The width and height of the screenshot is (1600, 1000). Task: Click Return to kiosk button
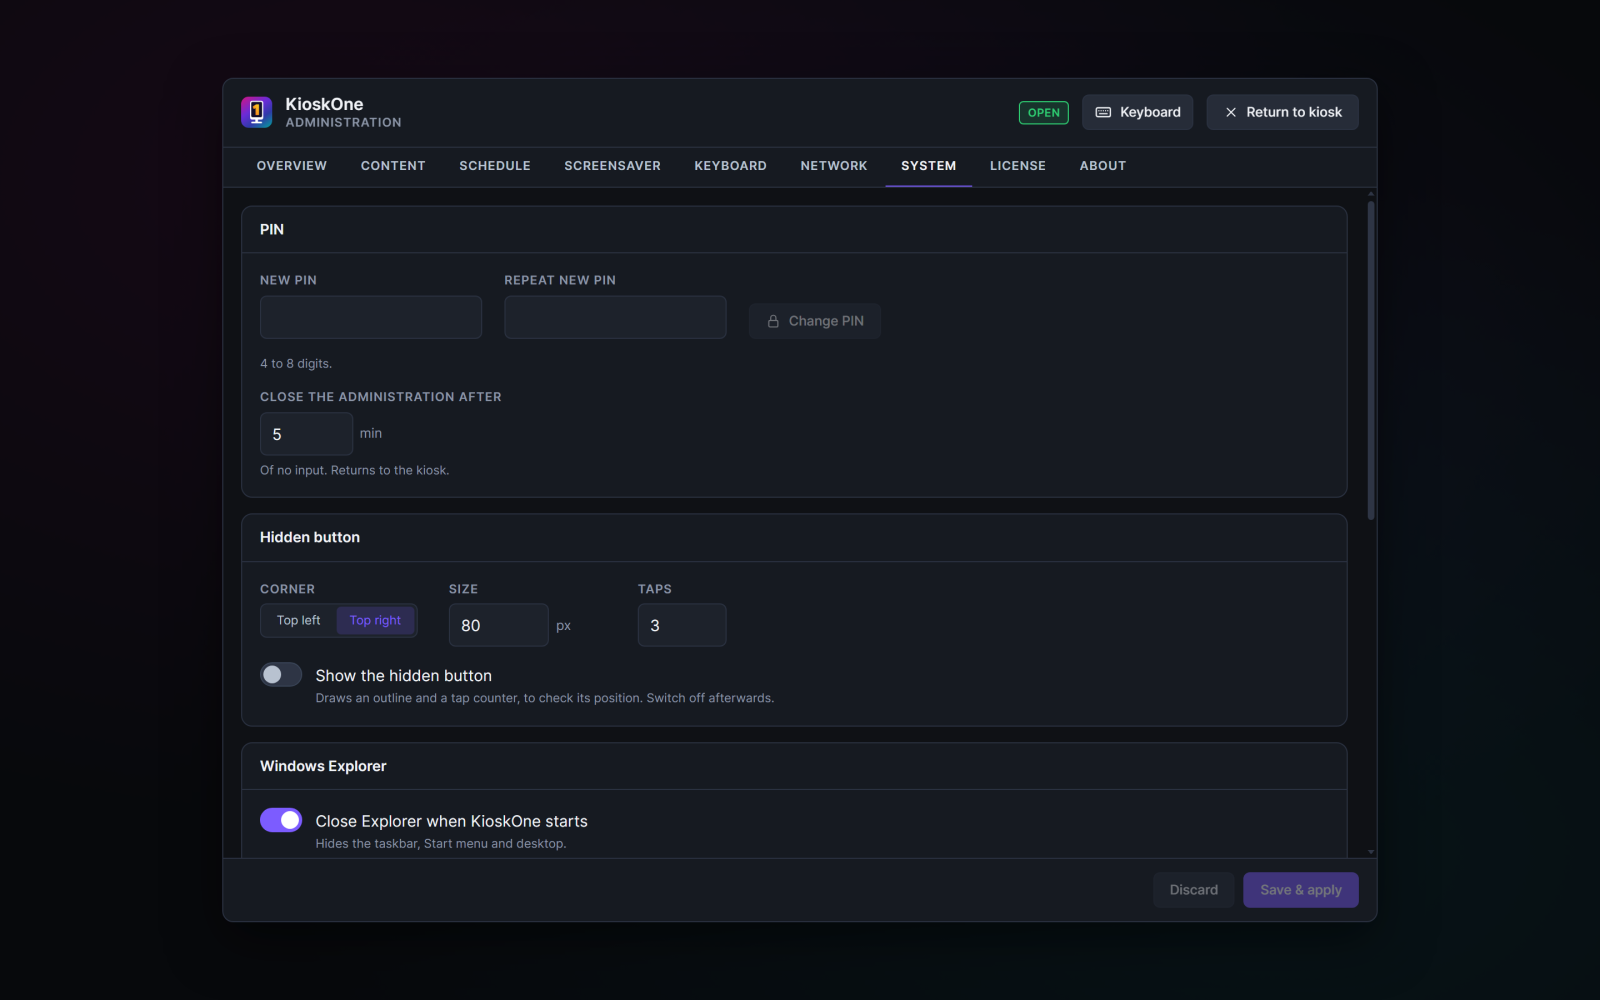(1283, 112)
